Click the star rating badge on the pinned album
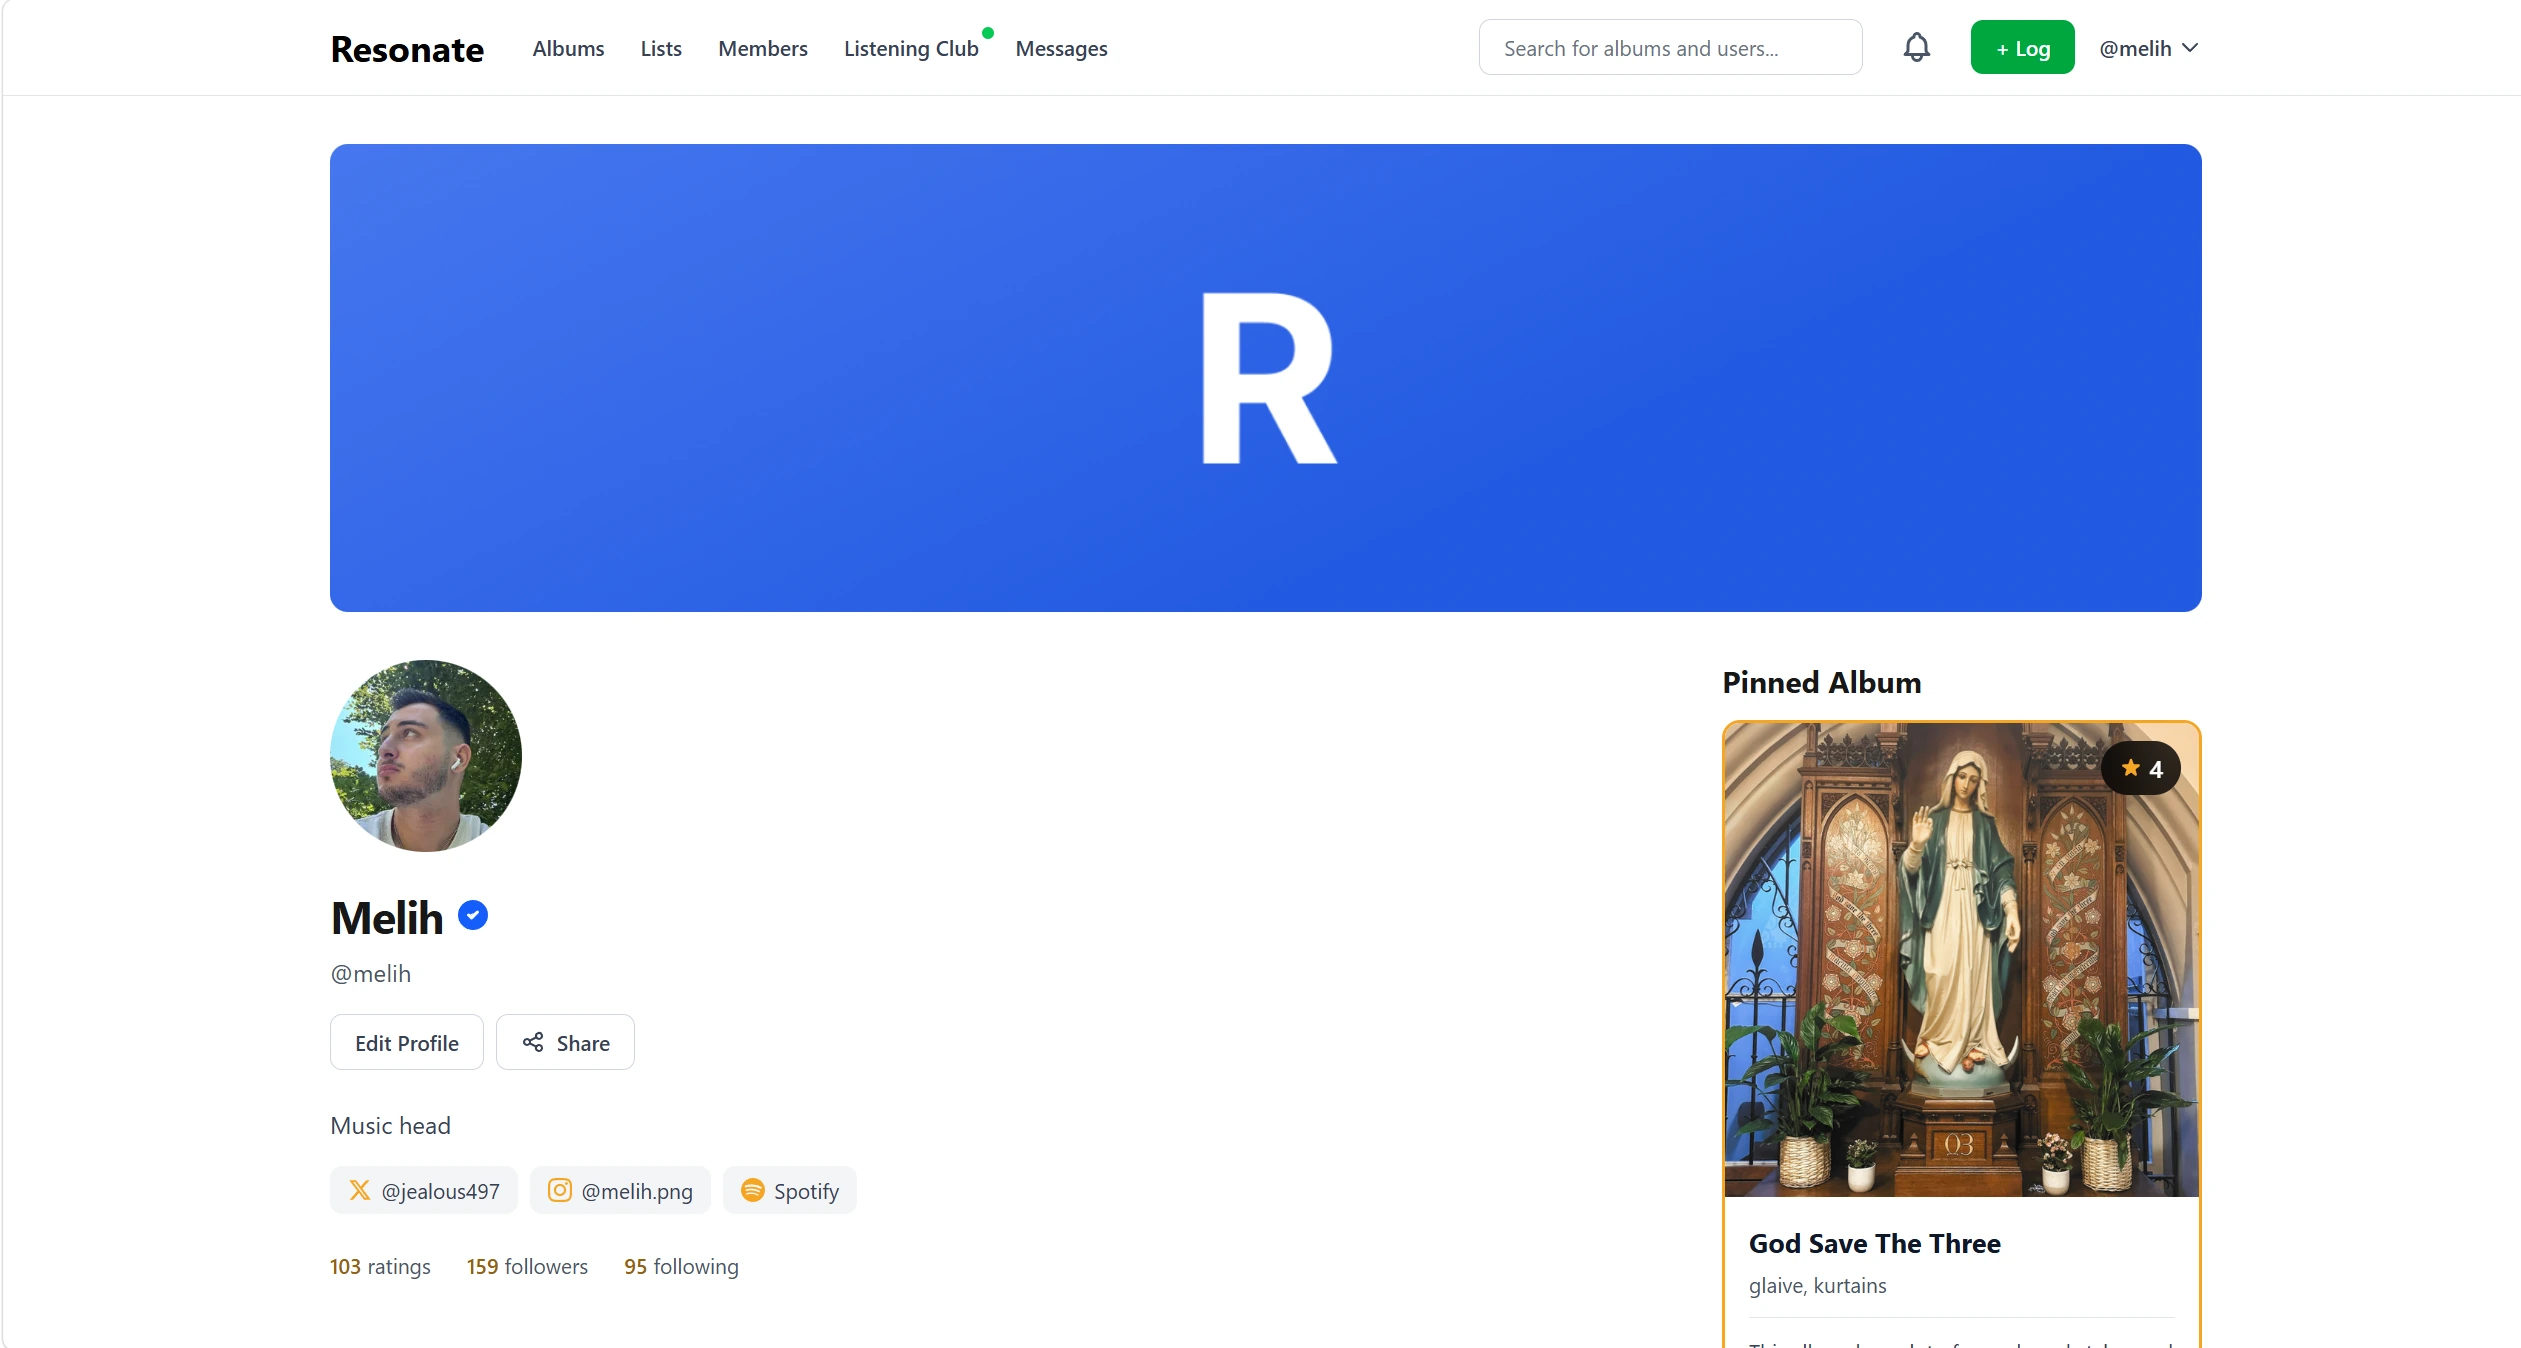This screenshot has width=2521, height=1348. click(x=2141, y=768)
